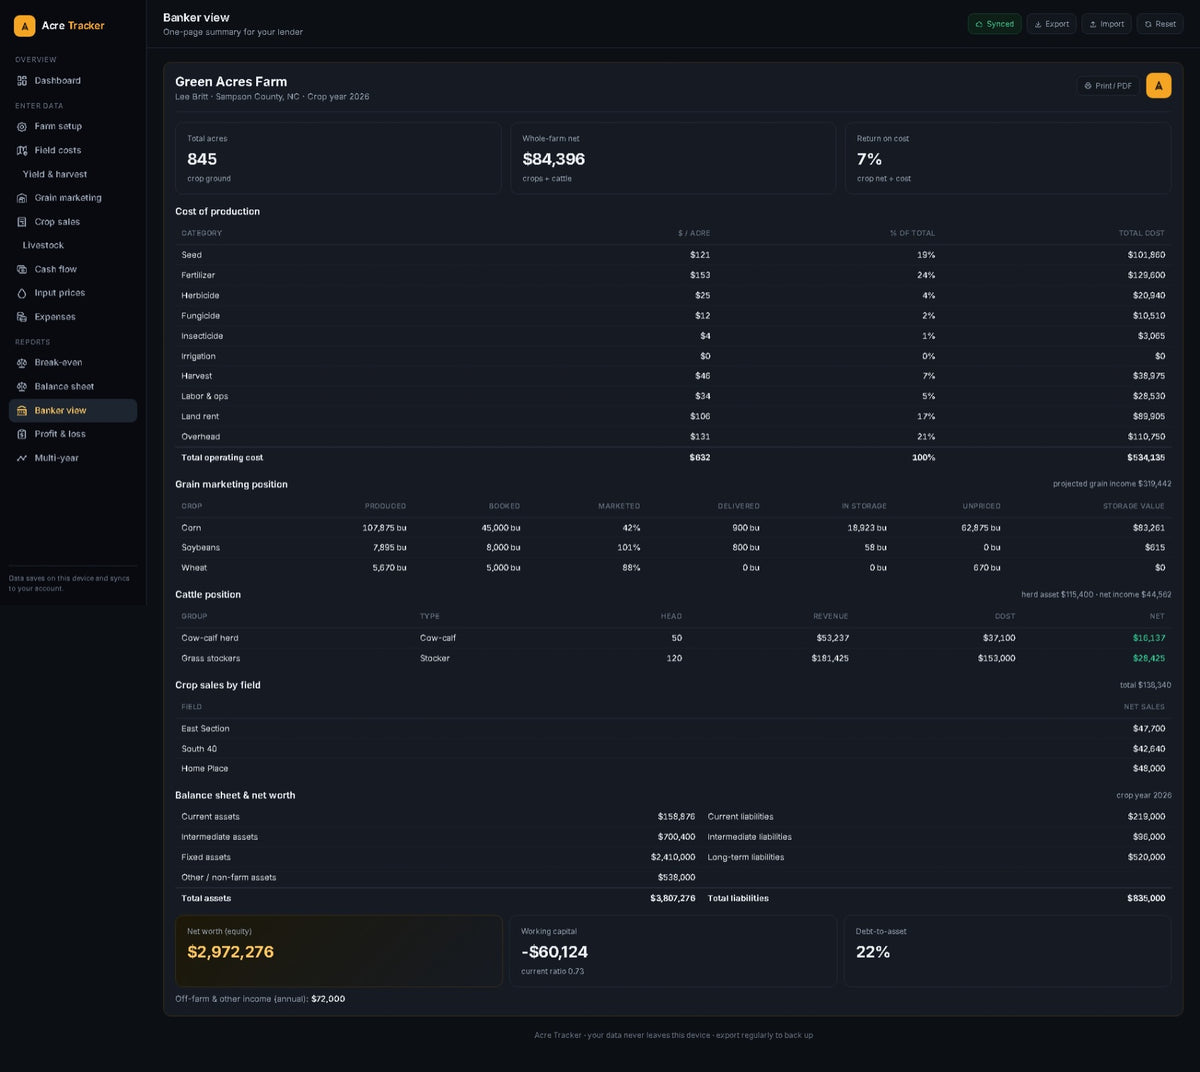Click South 40 net sales $42,640
Image resolution: width=1200 pixels, height=1072 pixels.
(1149, 749)
